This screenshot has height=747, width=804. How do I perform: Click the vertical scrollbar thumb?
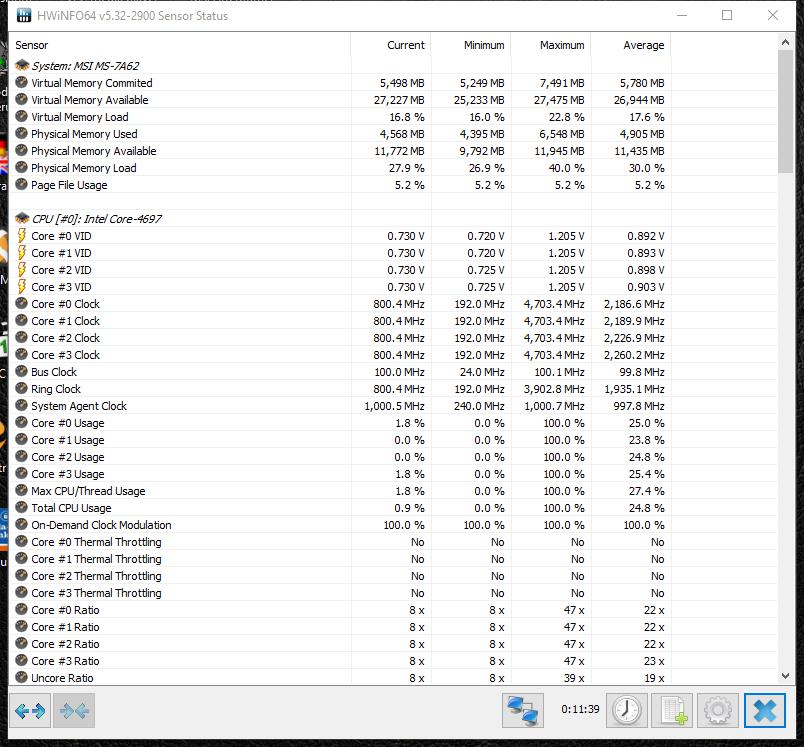point(785,112)
